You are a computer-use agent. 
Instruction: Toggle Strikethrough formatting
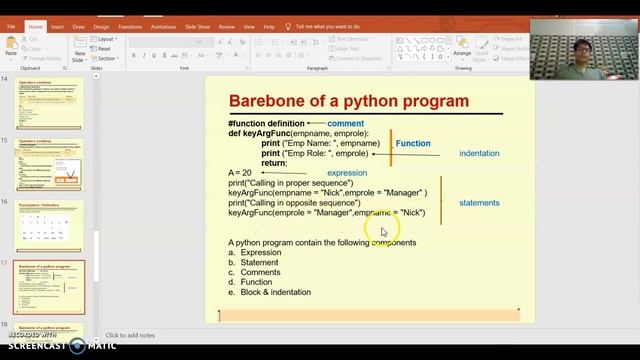pyautogui.click(x=174, y=55)
